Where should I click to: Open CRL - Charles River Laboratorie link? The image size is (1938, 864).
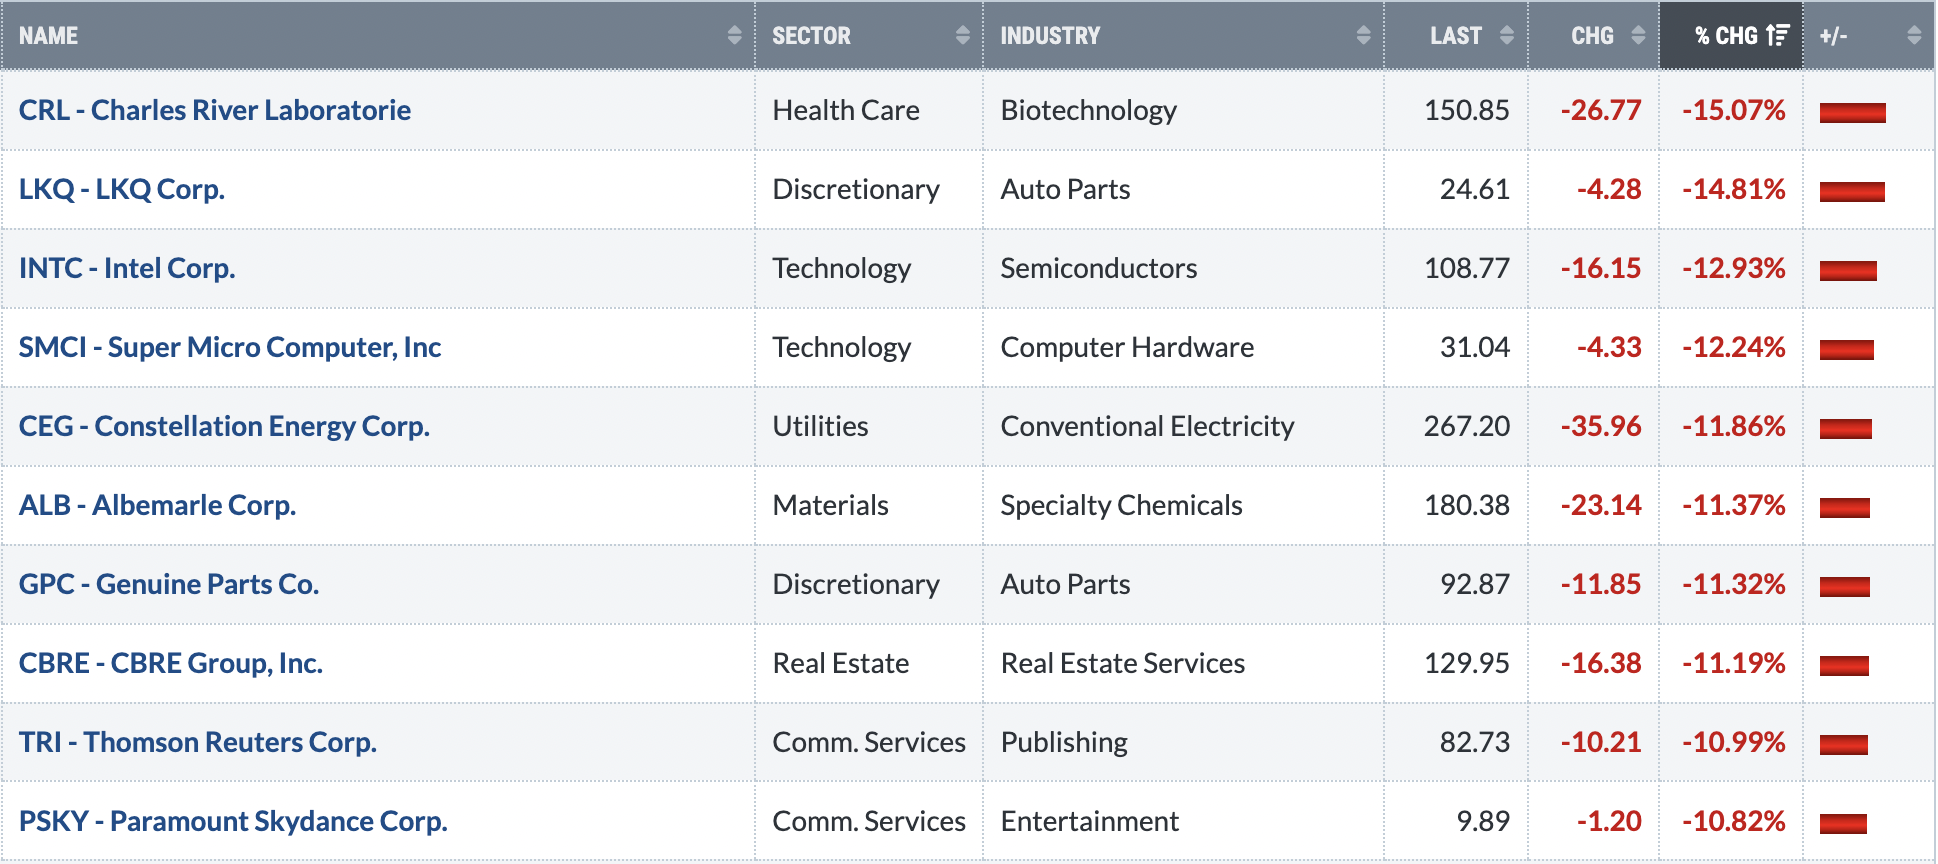(215, 110)
